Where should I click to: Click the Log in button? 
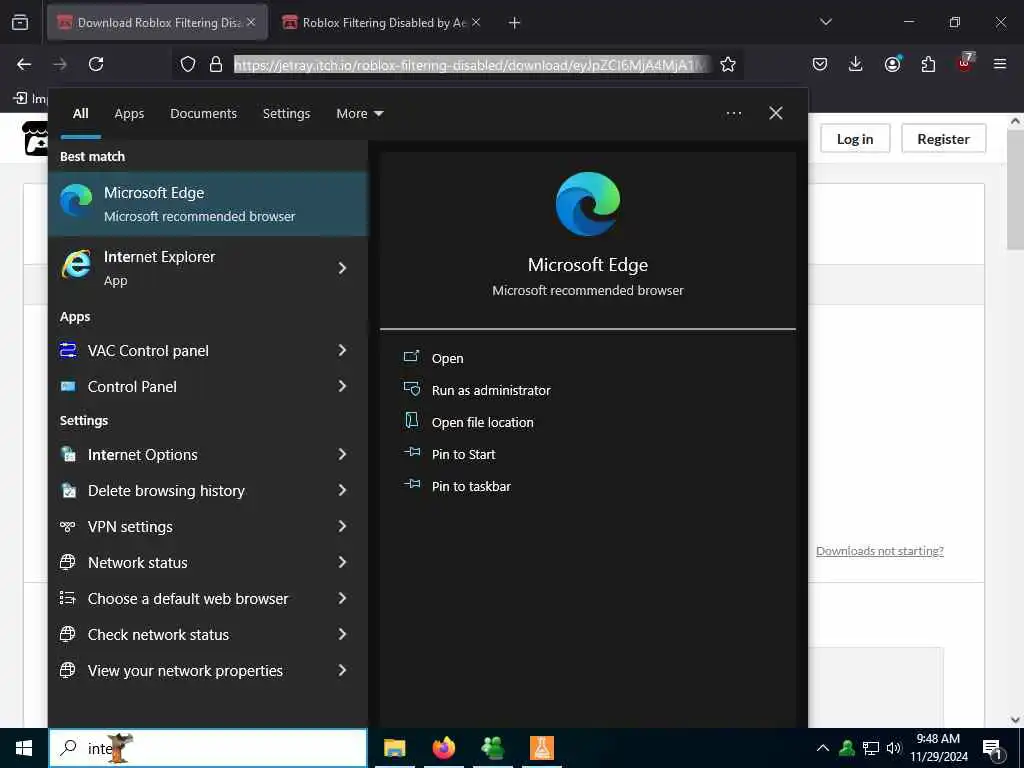(855, 138)
